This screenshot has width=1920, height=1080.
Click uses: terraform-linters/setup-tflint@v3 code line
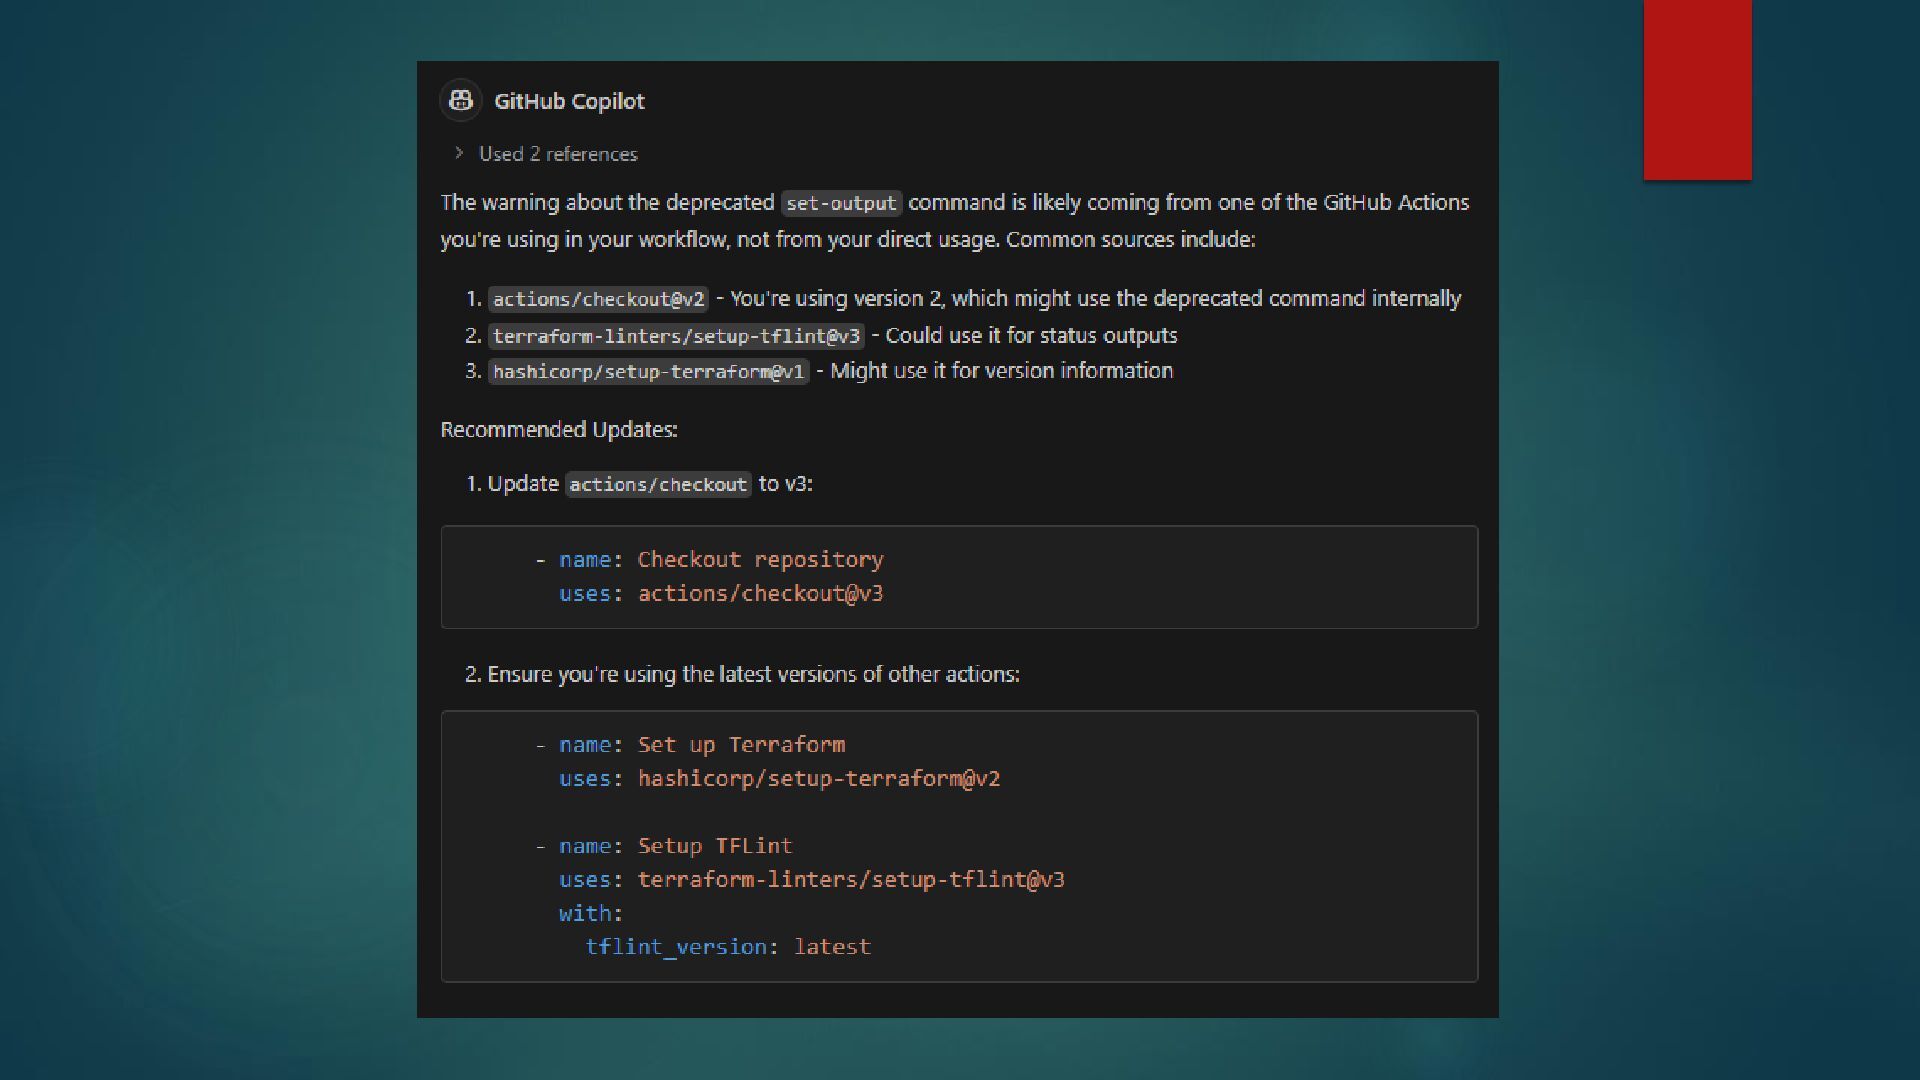click(x=812, y=880)
